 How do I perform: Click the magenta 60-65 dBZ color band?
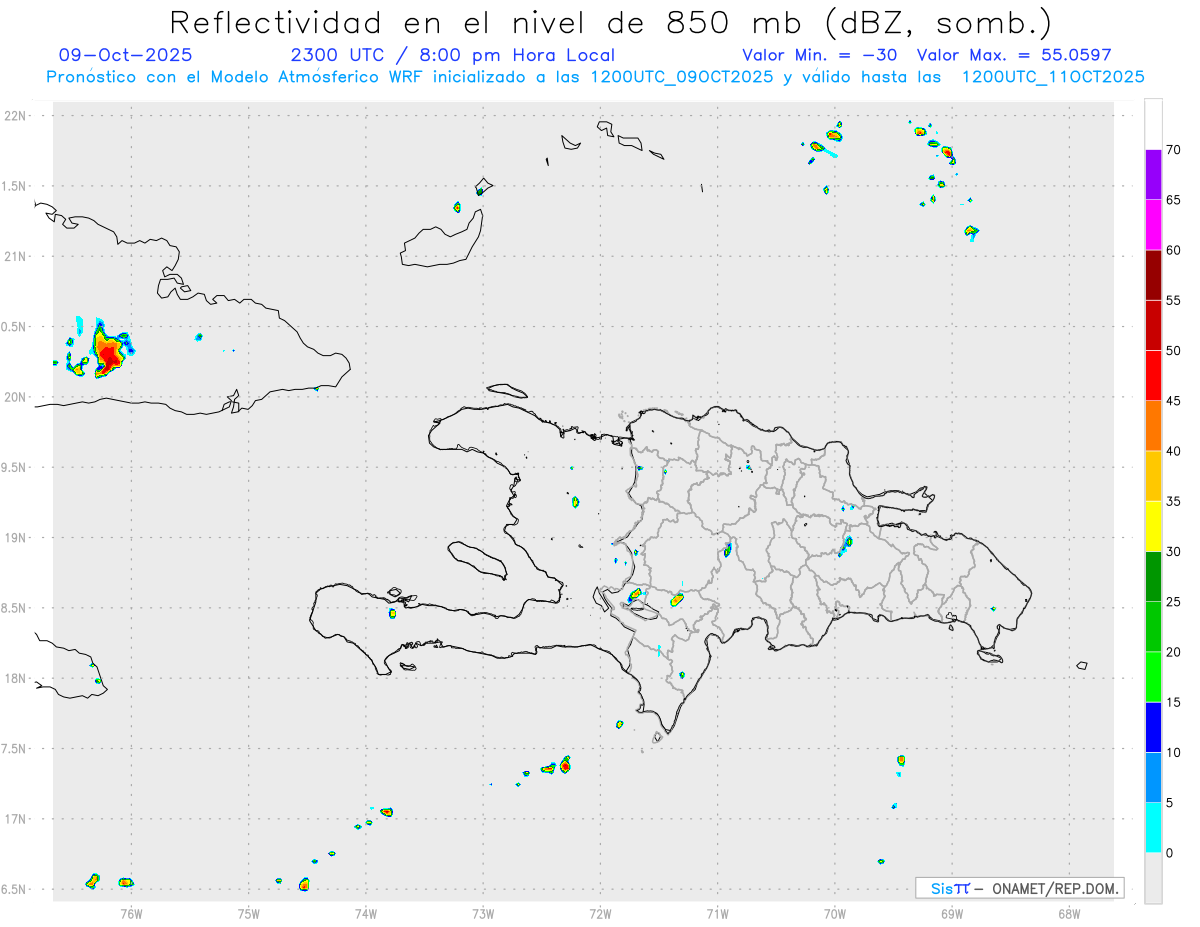(x=1153, y=225)
